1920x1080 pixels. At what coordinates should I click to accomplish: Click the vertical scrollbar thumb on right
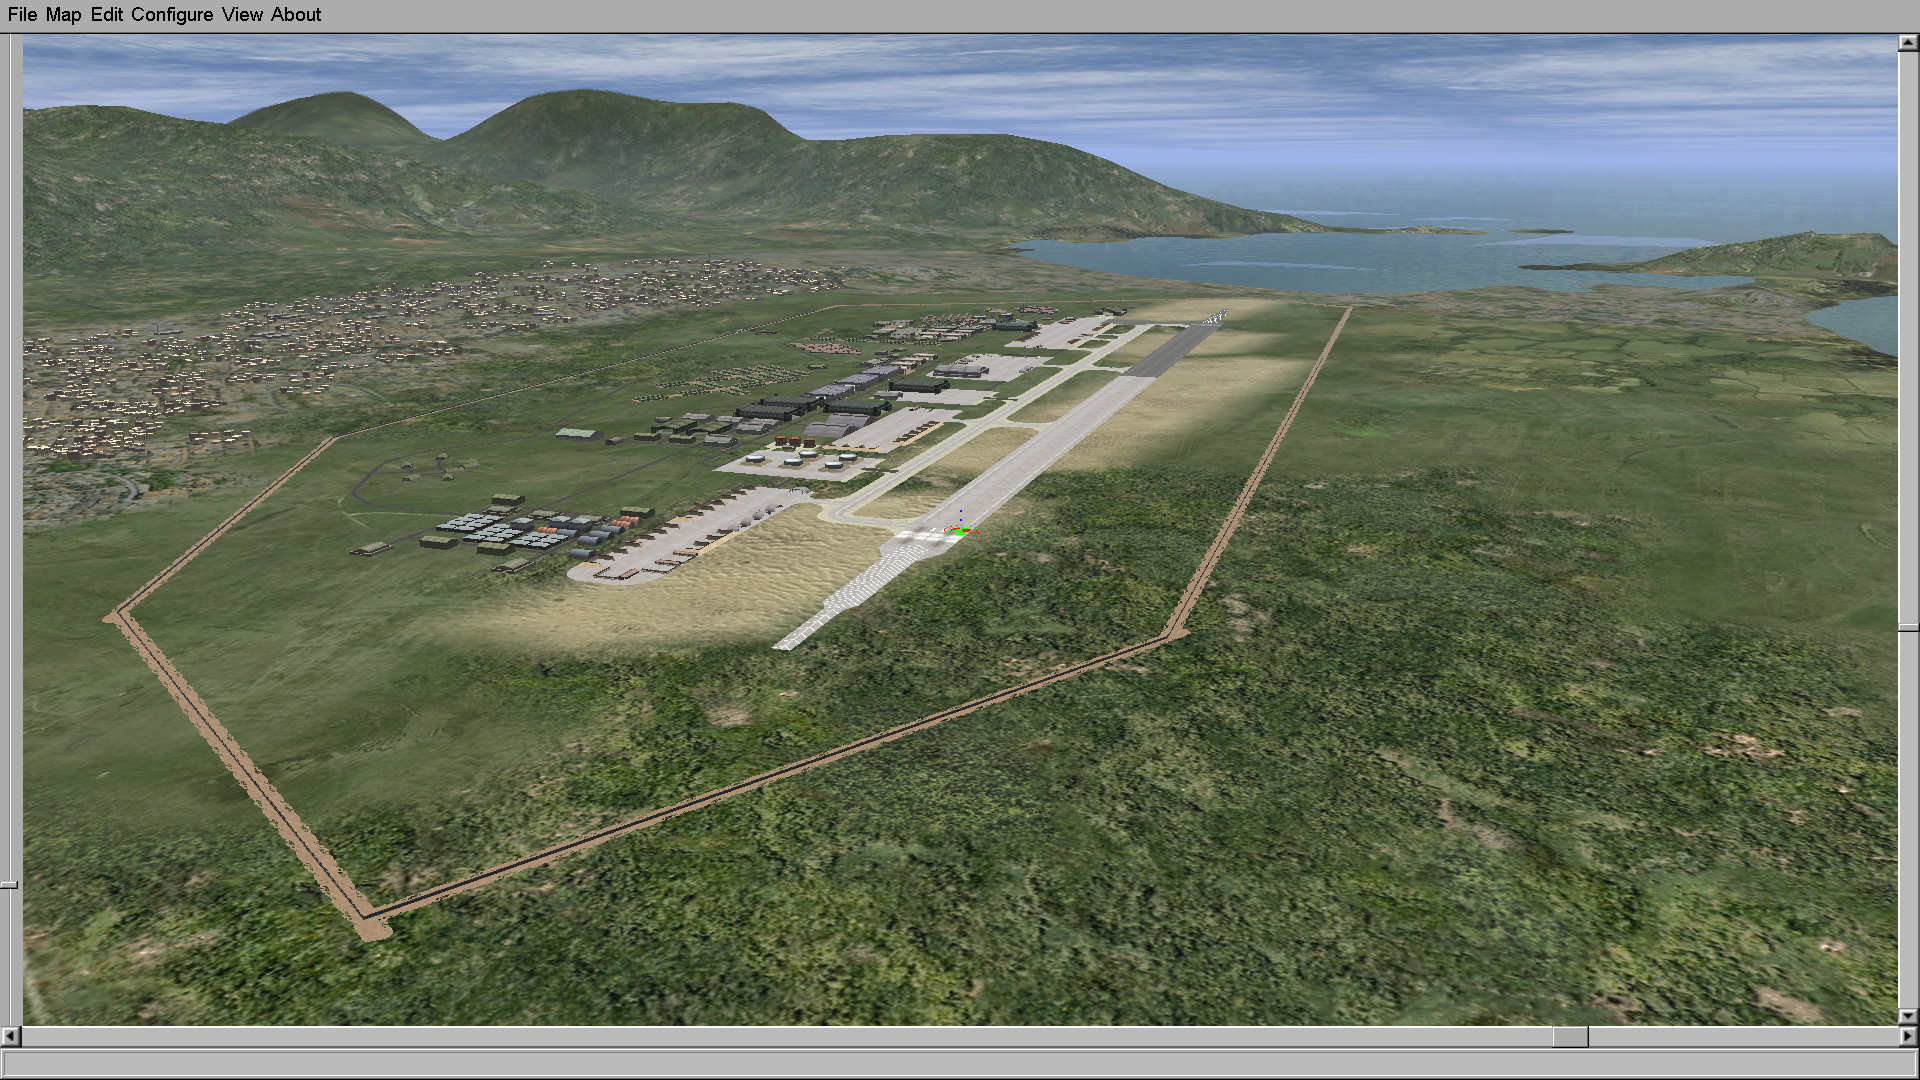point(1908,628)
